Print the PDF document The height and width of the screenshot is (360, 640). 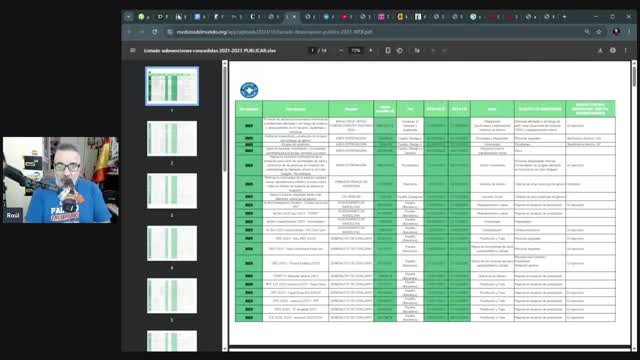pyautogui.click(x=613, y=51)
